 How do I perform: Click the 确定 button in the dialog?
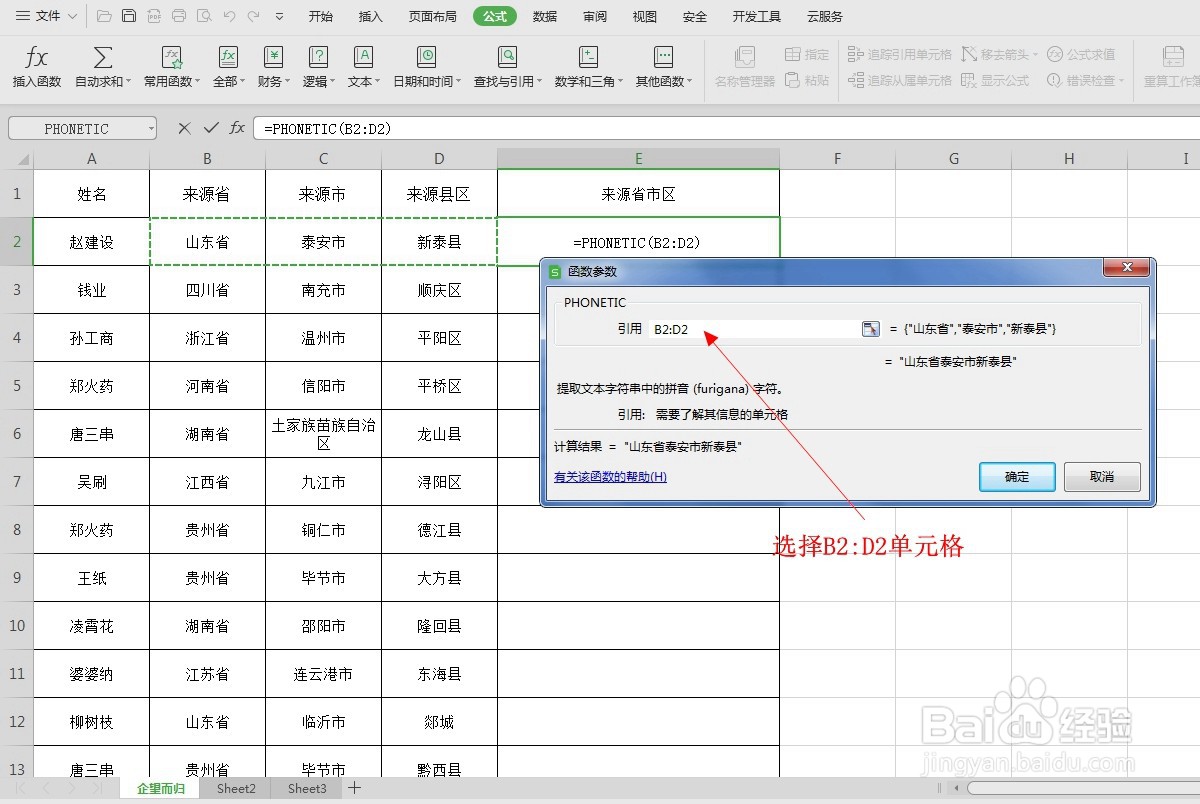point(1017,477)
